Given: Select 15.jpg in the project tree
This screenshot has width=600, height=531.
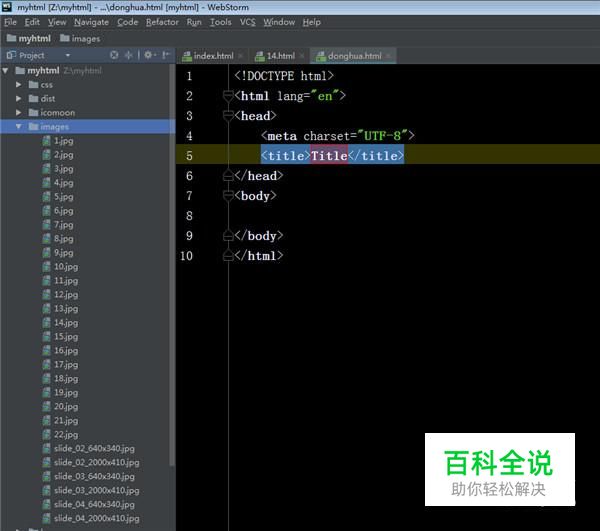Looking at the screenshot, I should click(x=66, y=337).
